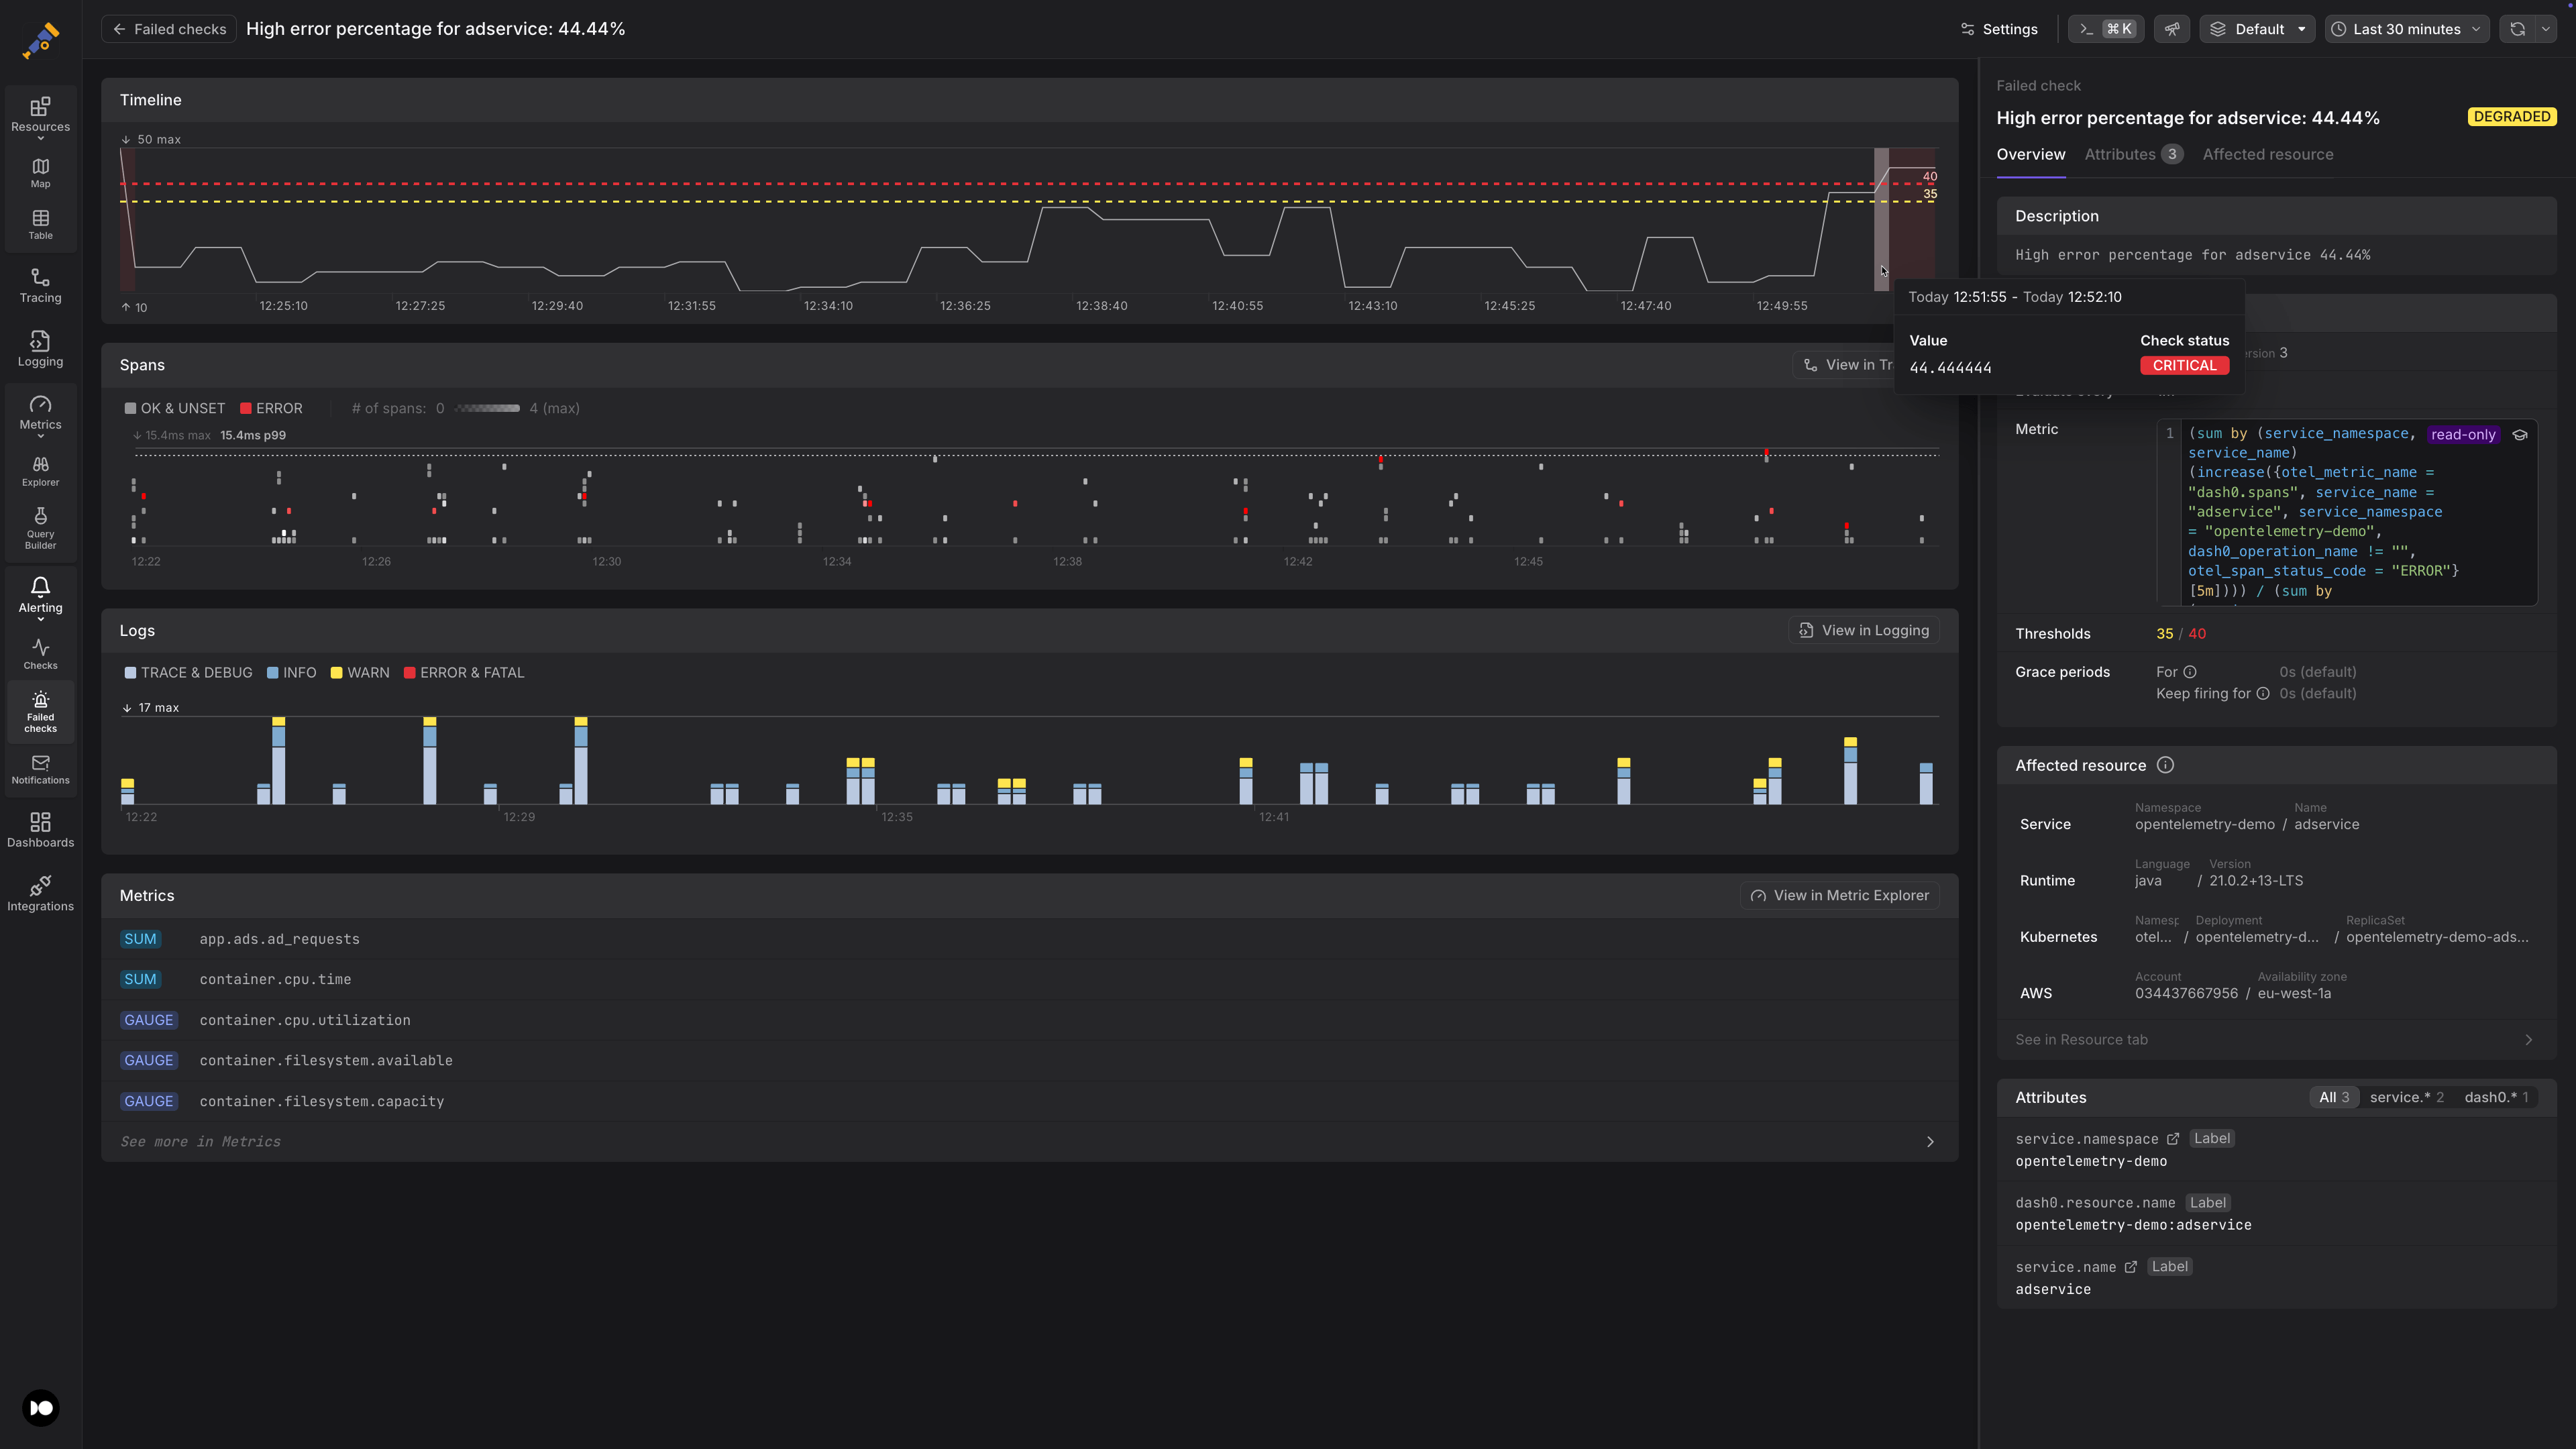Toggle the WARN logs legend filter

pos(360,673)
